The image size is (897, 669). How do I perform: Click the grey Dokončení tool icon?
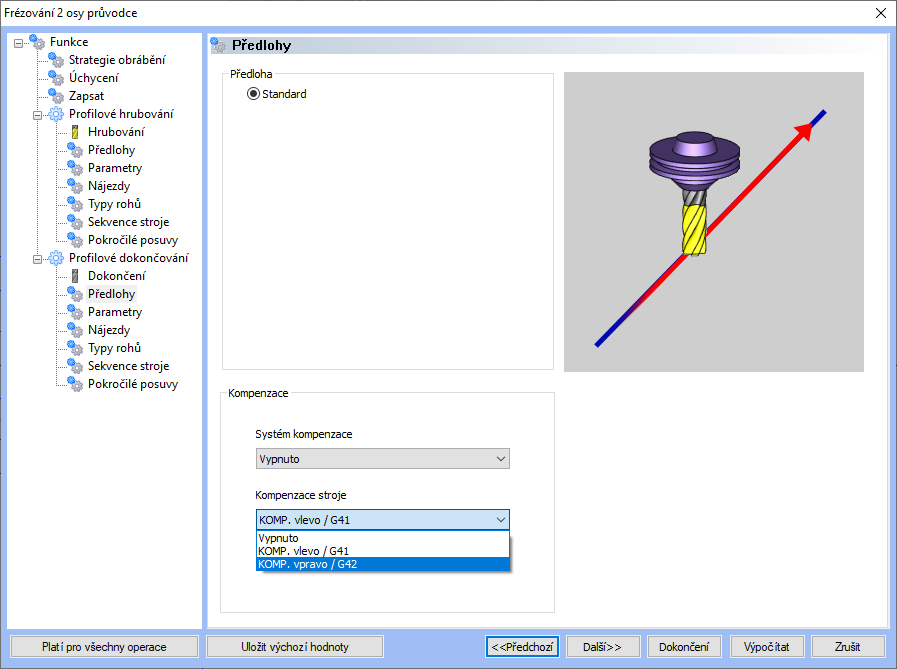pyautogui.click(x=75, y=276)
